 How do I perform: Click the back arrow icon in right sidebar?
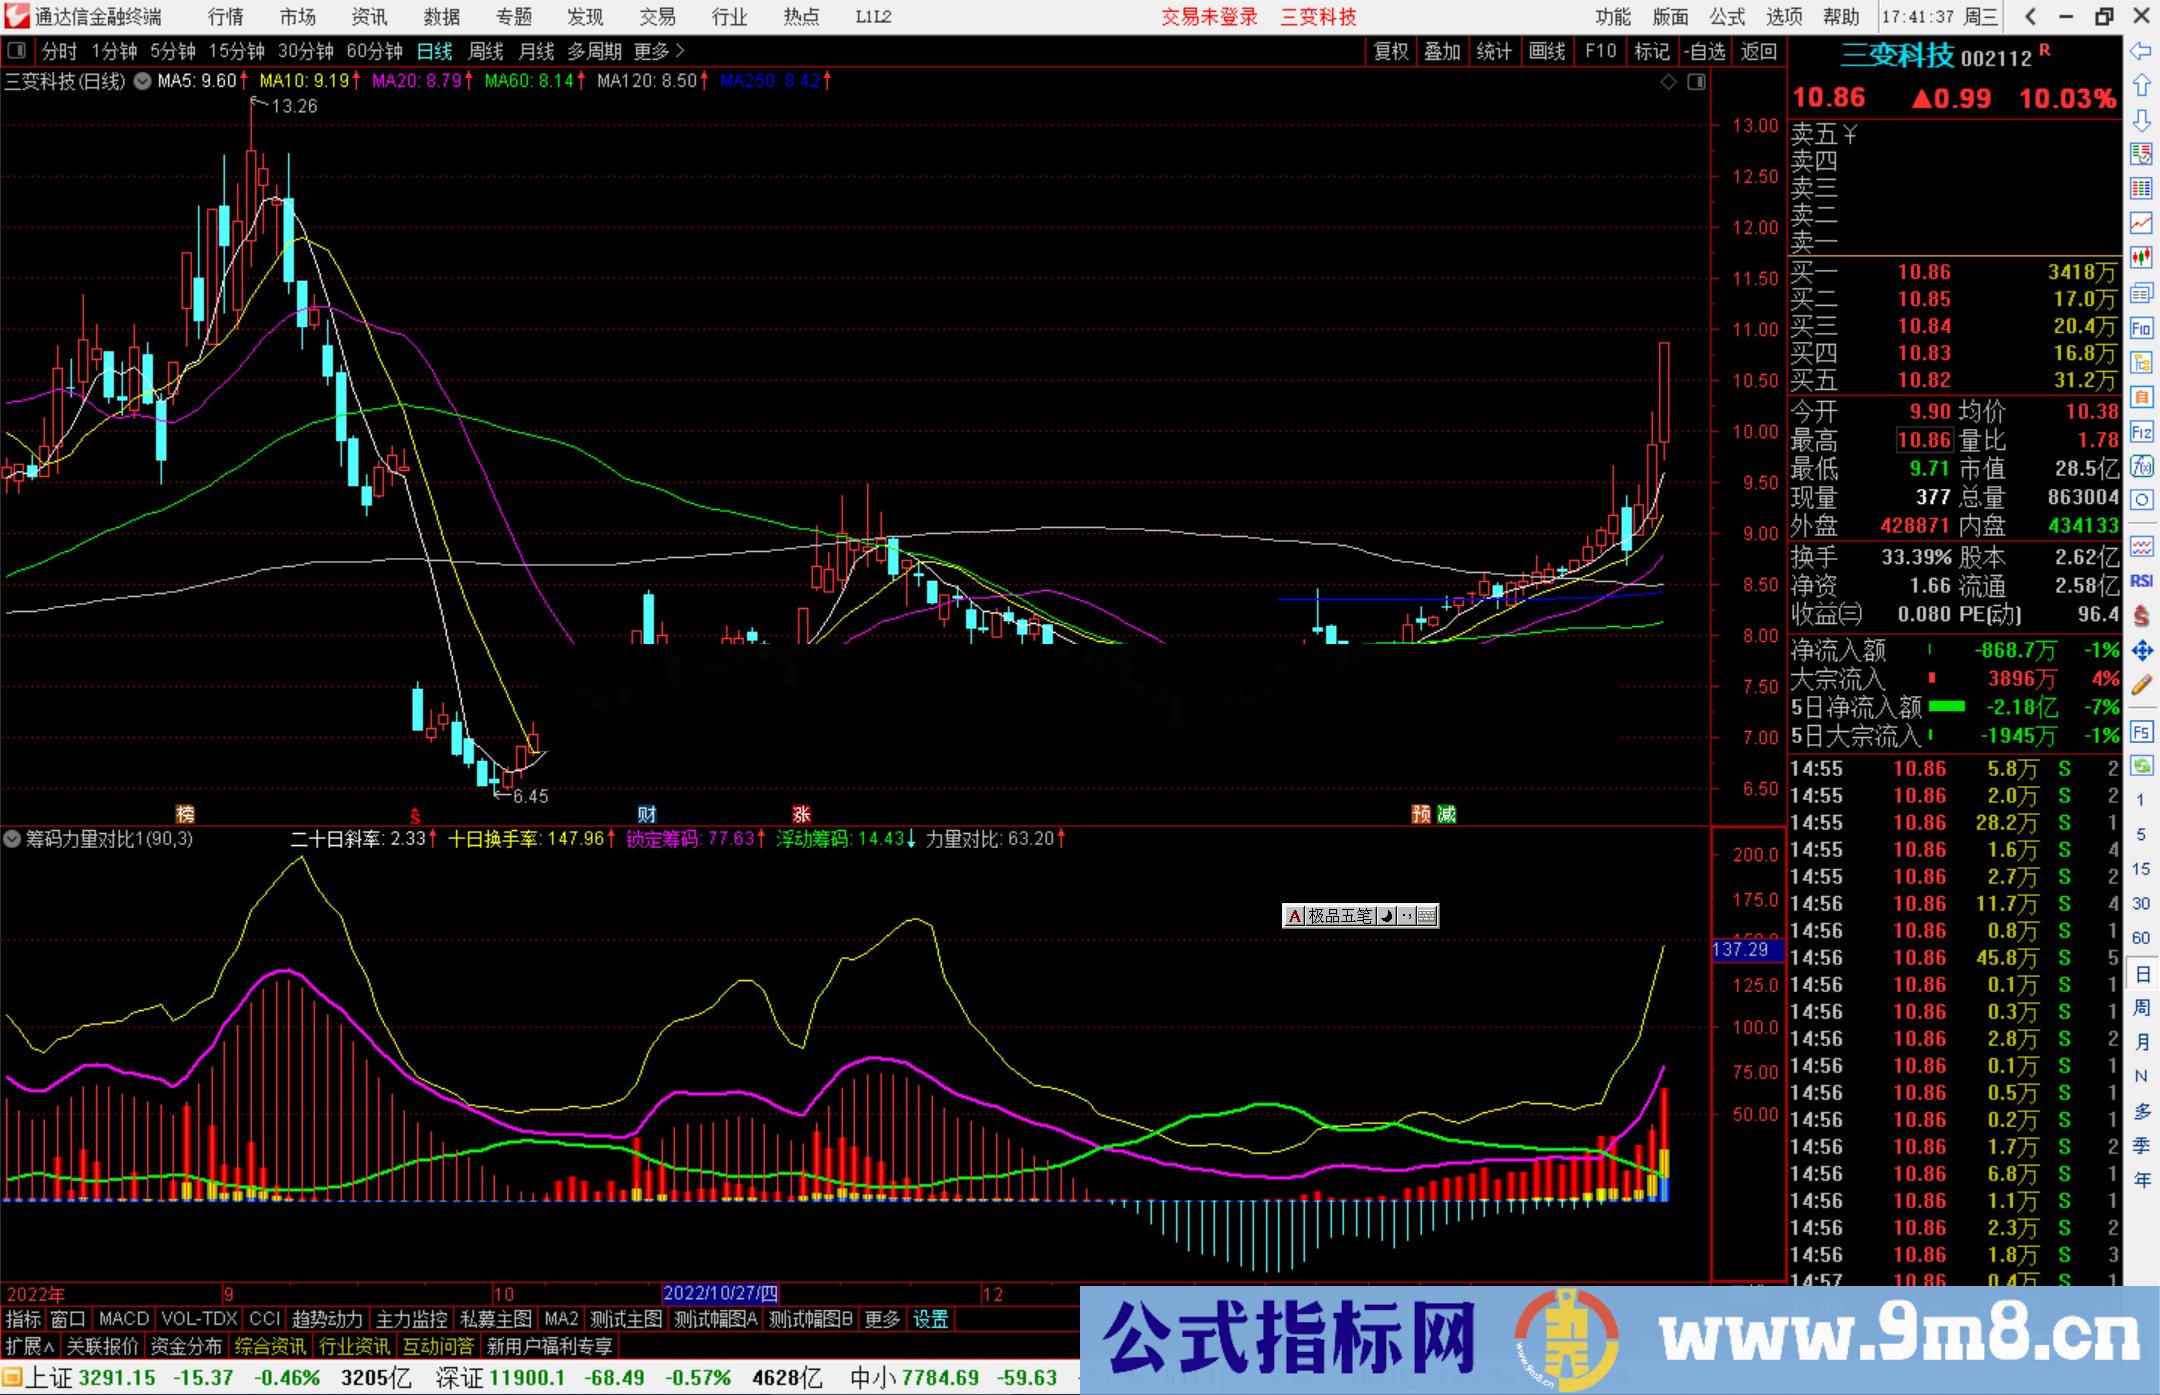coord(2141,51)
